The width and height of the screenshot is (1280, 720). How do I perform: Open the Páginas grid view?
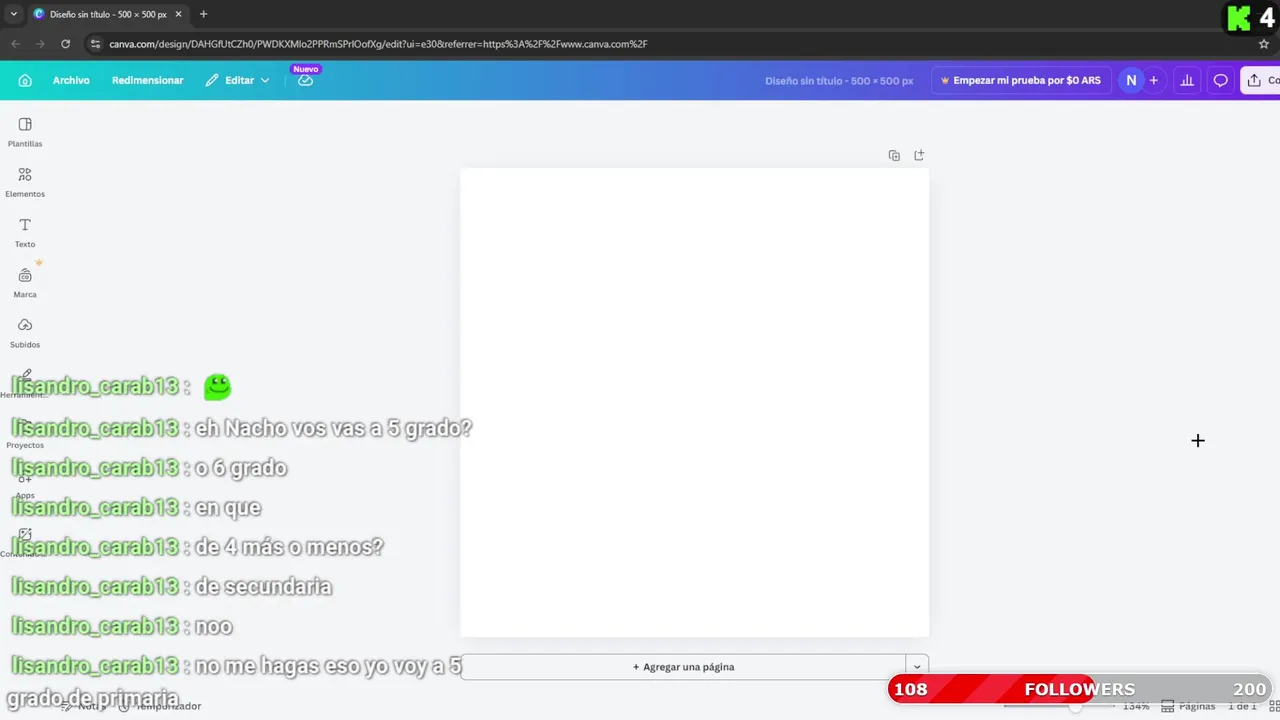1188,706
